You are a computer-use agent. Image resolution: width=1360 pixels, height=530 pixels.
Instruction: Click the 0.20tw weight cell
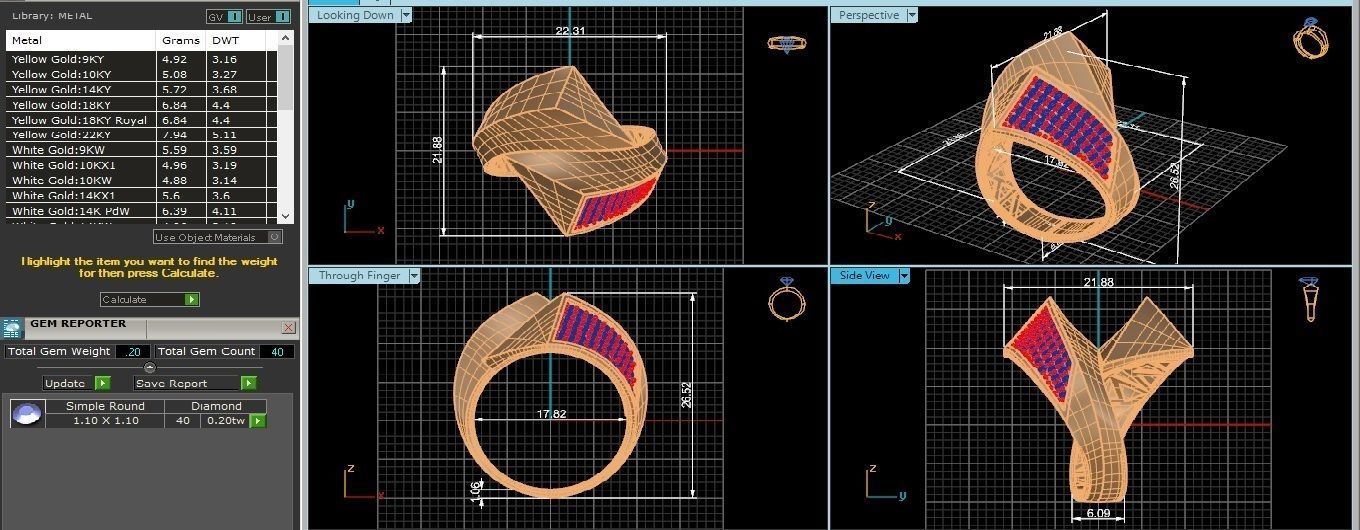225,421
